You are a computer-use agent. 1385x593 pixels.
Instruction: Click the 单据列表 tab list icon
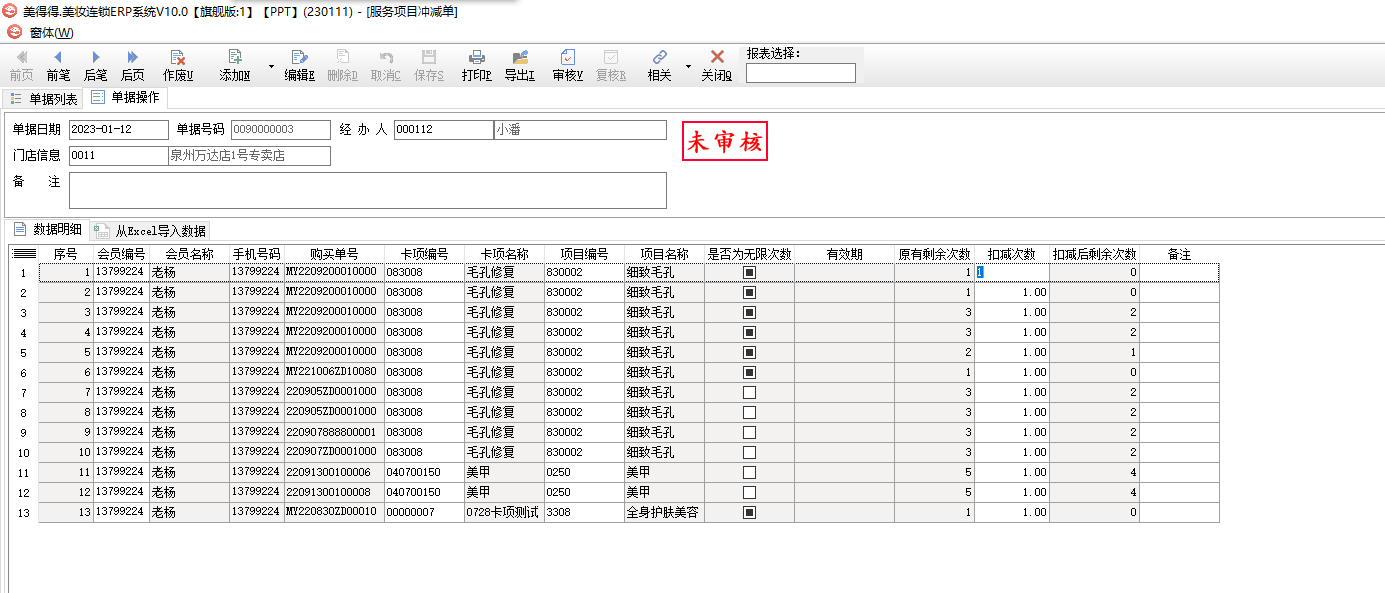[x=16, y=99]
